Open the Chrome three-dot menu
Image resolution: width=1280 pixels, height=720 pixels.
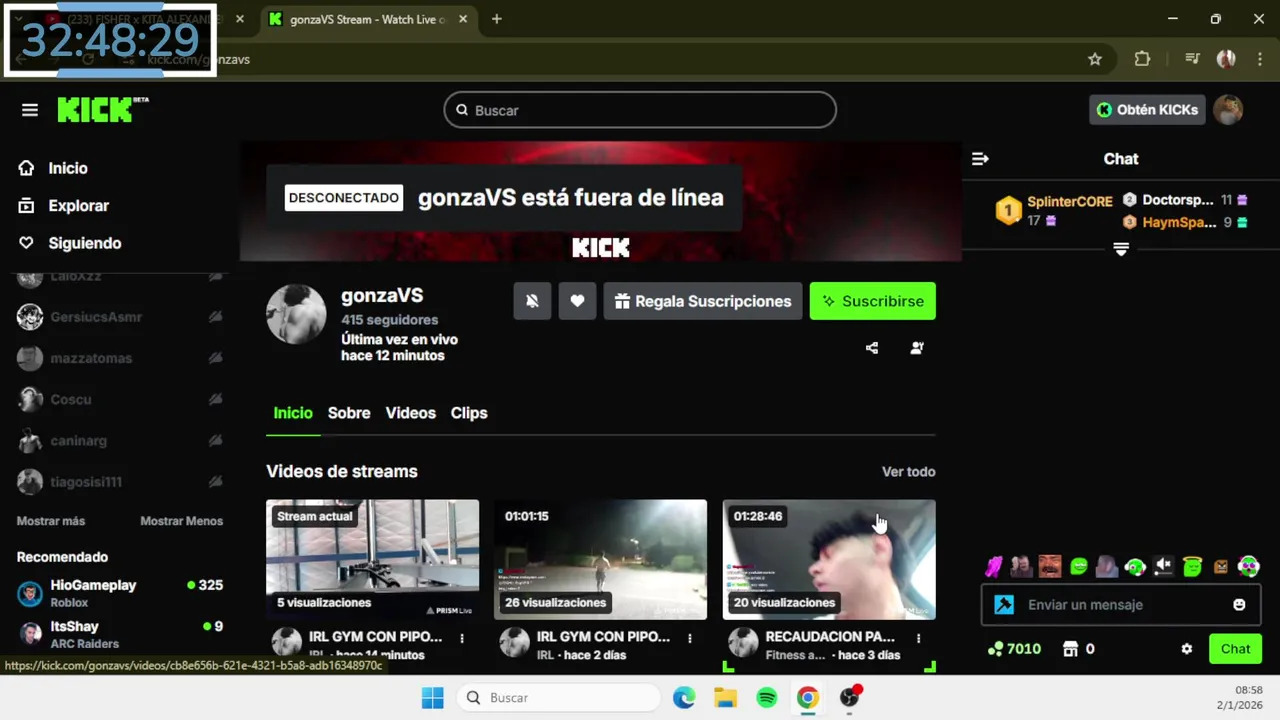click(x=1261, y=59)
